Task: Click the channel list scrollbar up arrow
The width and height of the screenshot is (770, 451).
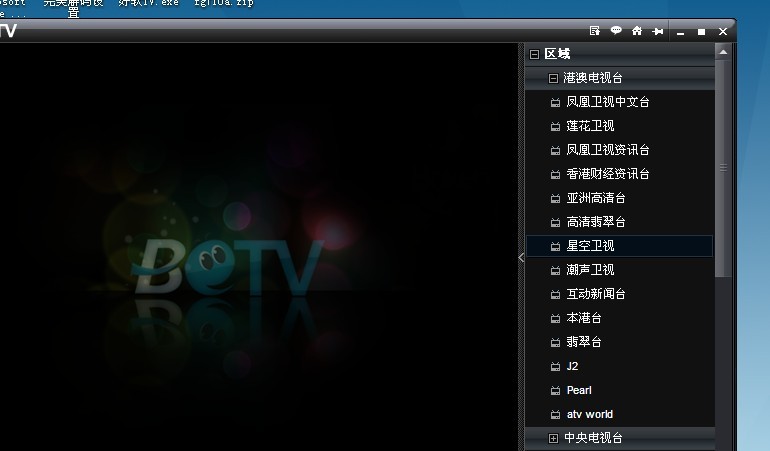Action: coord(723,52)
